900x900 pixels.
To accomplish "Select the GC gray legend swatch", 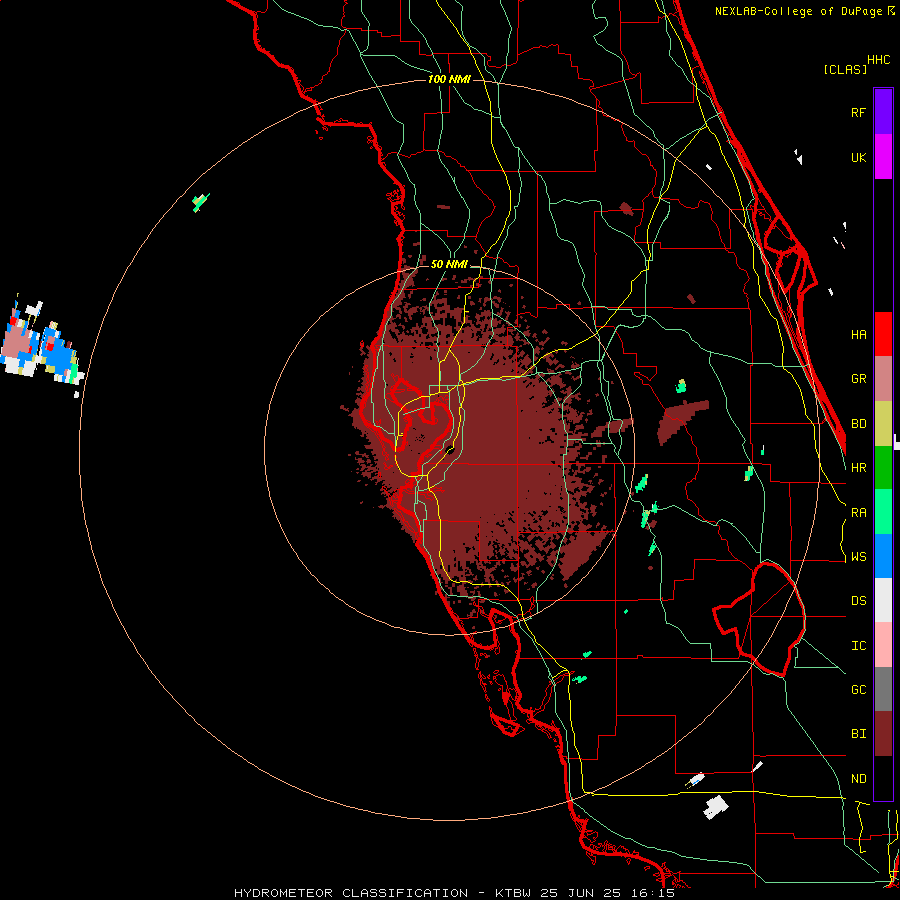I will (x=883, y=689).
